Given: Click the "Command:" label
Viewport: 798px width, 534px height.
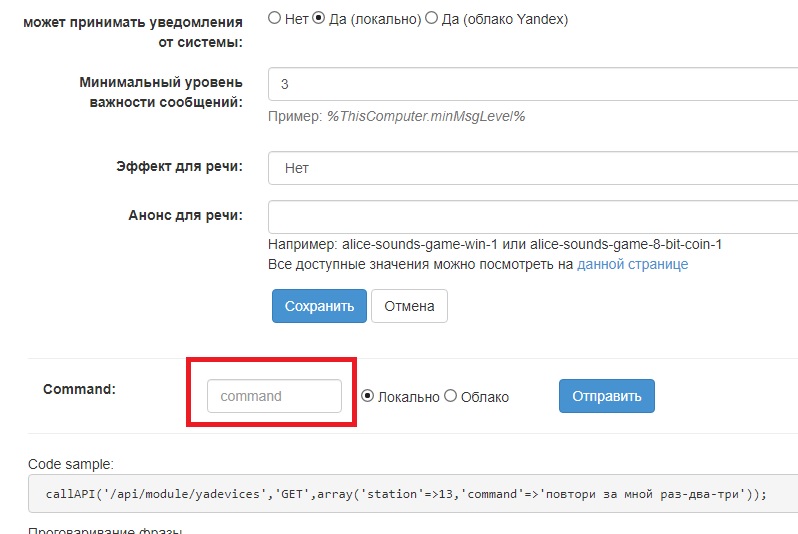Looking at the screenshot, I should [x=79, y=389].
